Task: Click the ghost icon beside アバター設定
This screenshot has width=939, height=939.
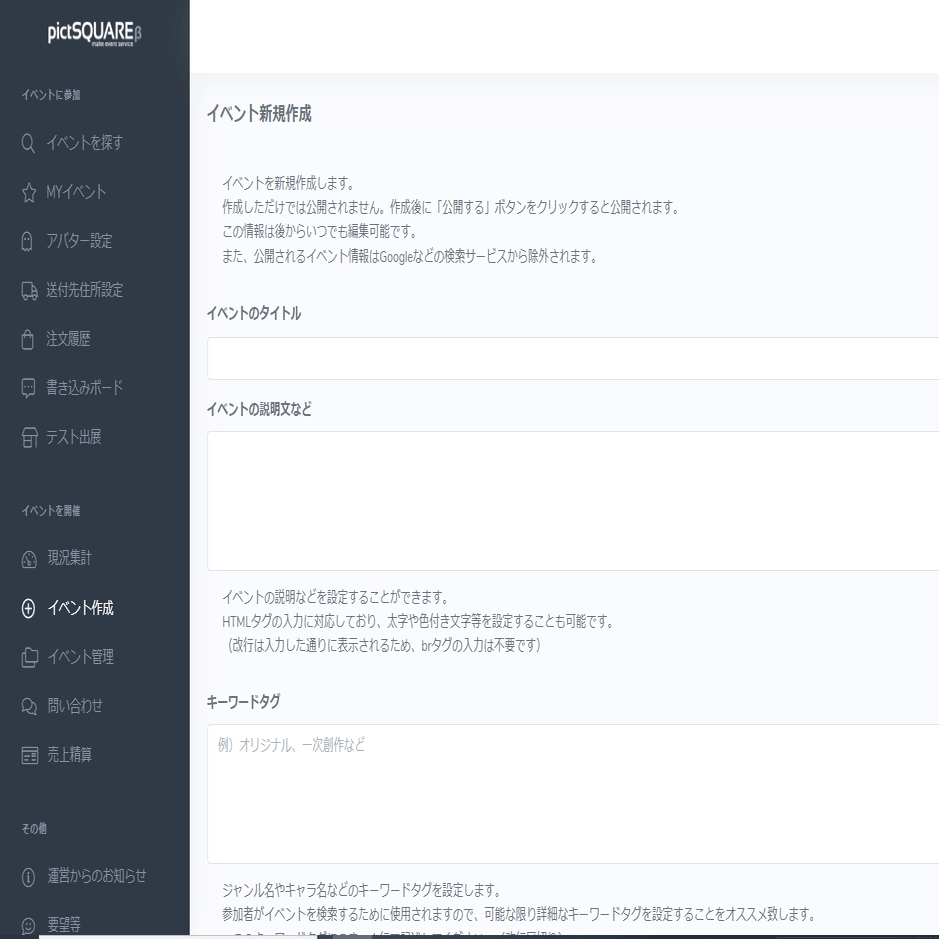Action: coord(27,241)
